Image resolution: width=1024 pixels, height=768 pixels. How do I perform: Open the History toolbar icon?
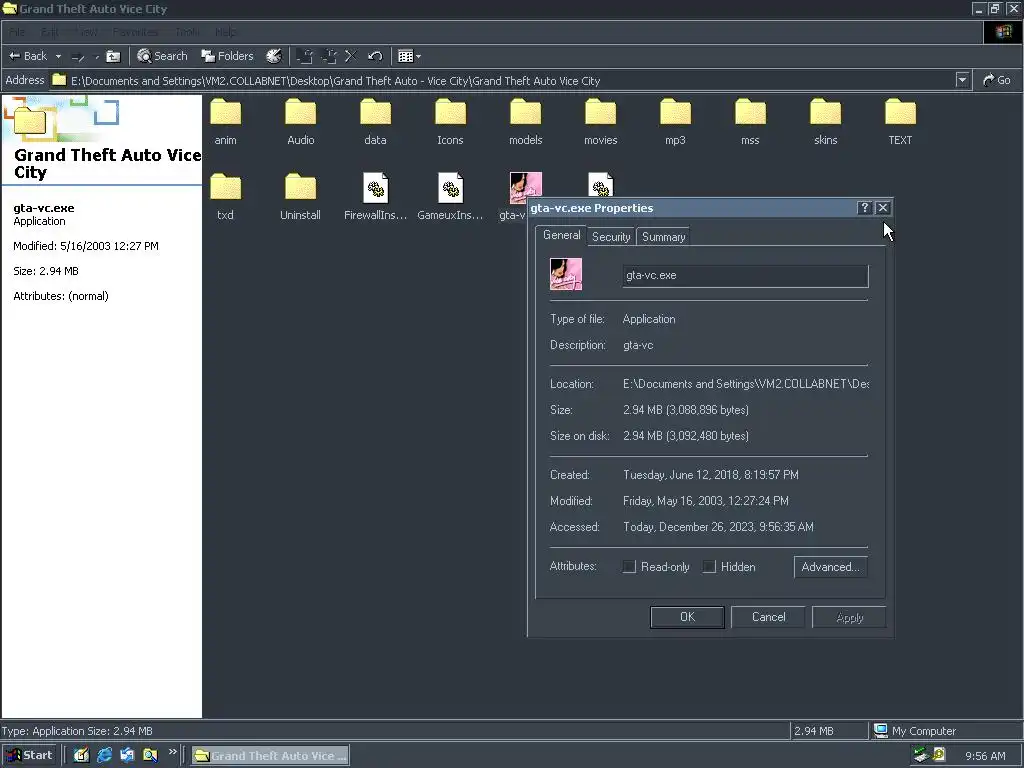click(x=274, y=56)
